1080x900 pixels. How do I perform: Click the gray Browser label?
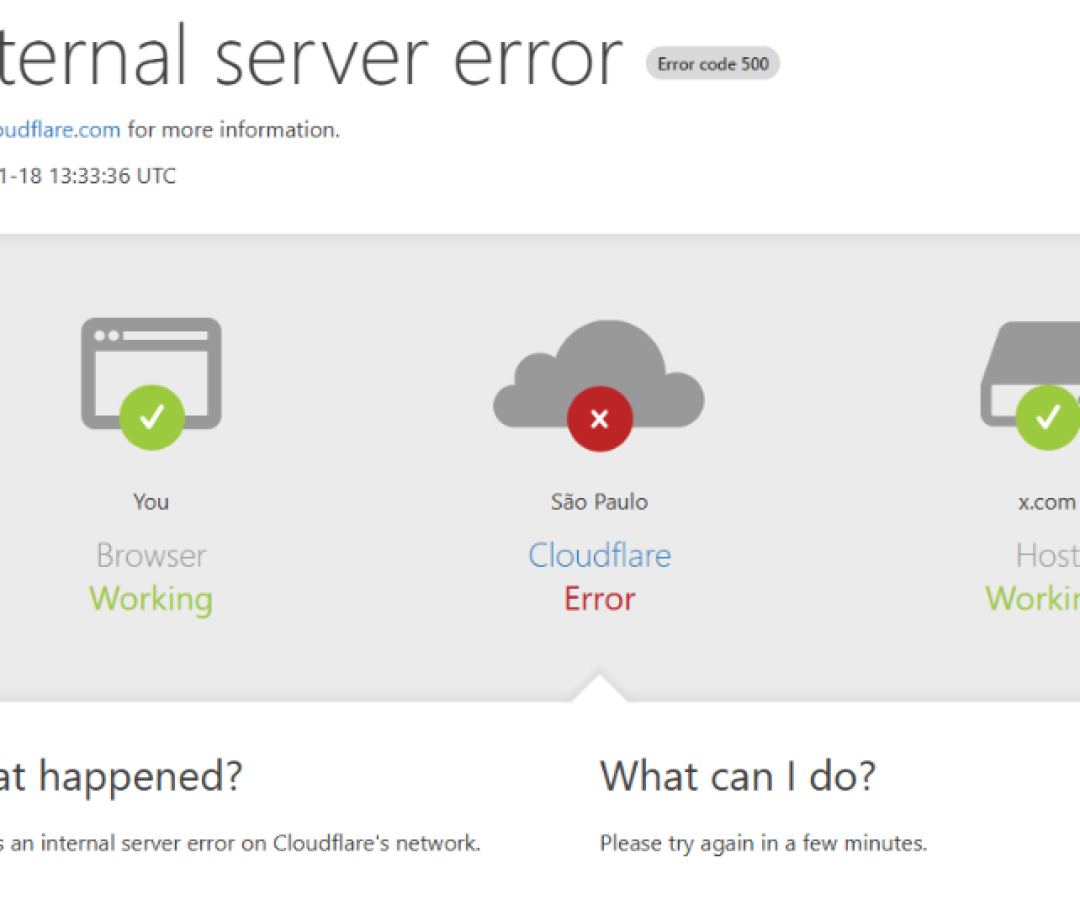click(151, 555)
